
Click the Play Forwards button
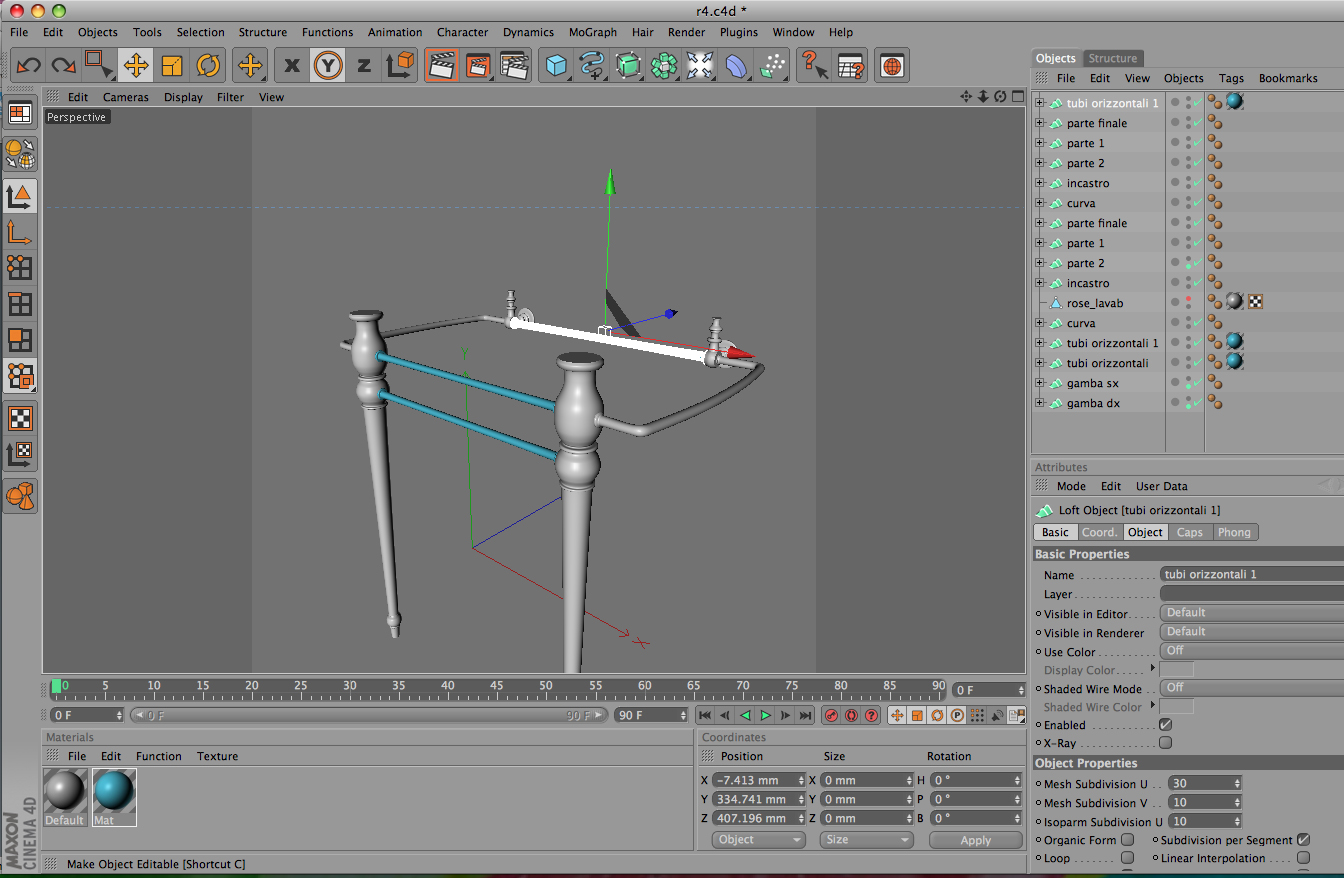(765, 715)
